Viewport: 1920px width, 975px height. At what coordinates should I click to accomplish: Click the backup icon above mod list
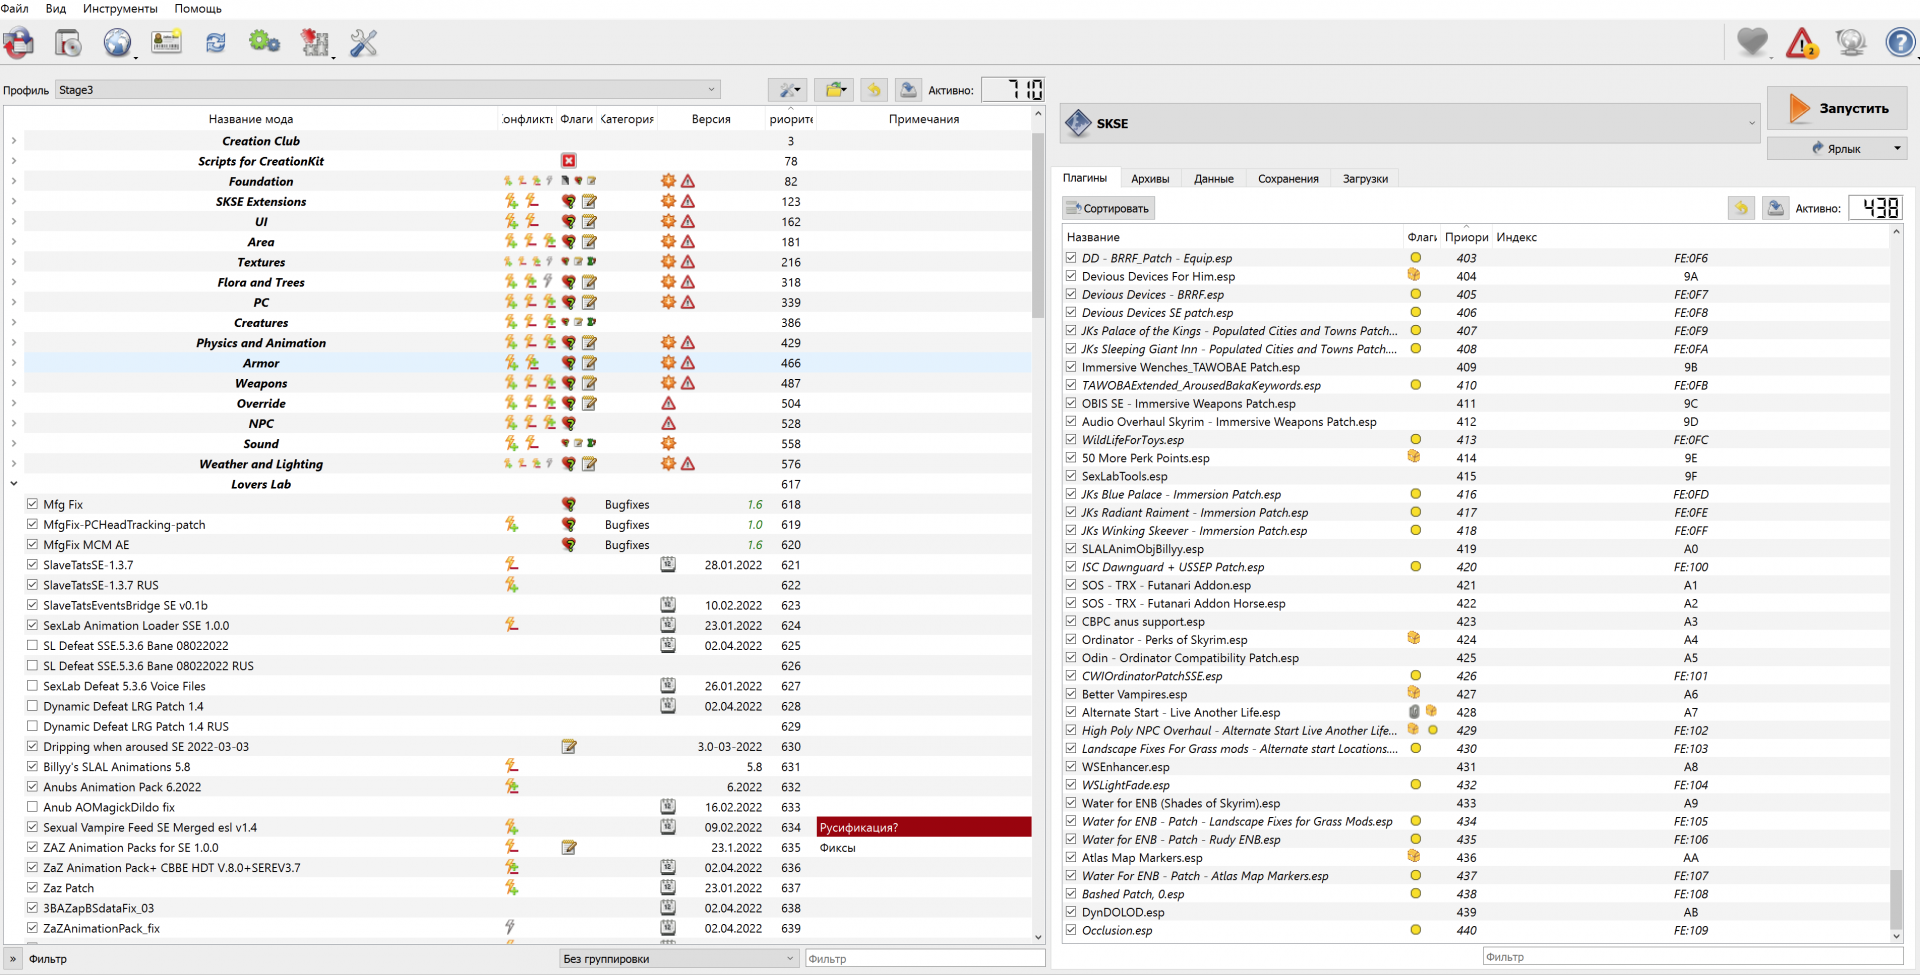(908, 90)
